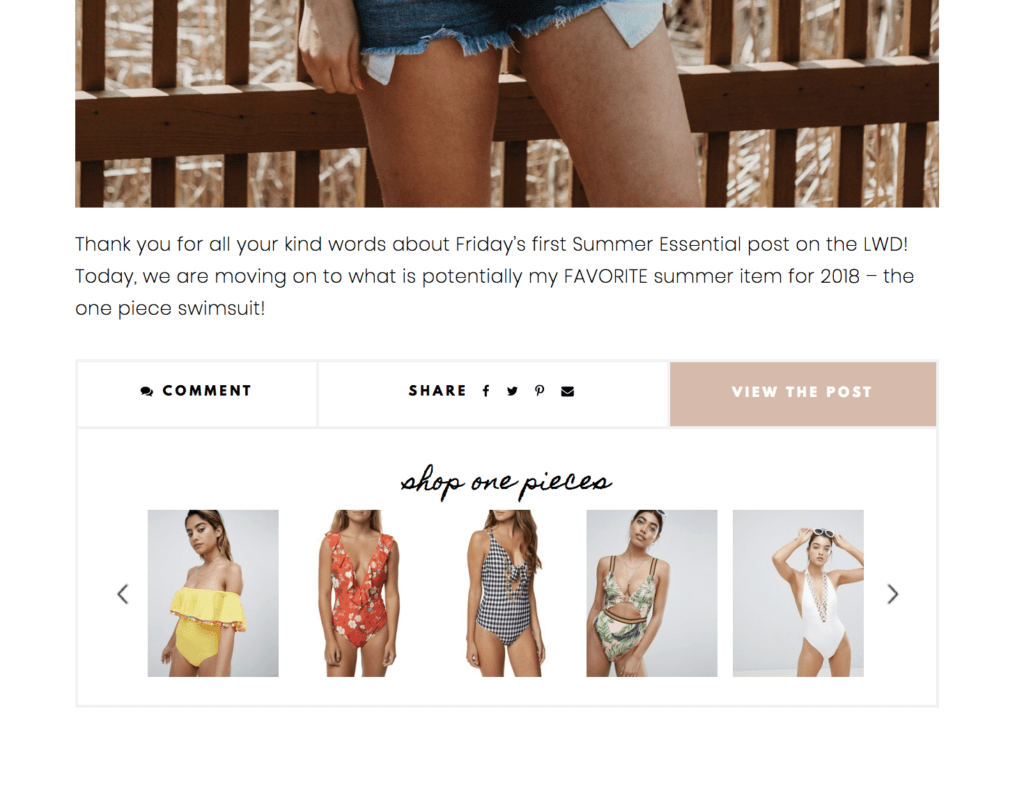Viewport: 1024px width, 787px height.
Task: Click 'one piece swimsuit!' in the post text
Action: click(170, 308)
